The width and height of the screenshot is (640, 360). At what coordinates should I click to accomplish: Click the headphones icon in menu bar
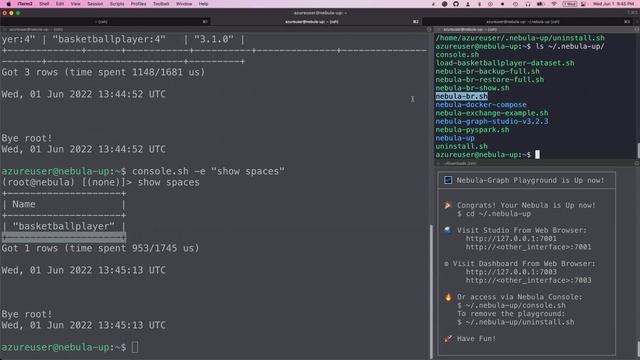tap(528, 4)
